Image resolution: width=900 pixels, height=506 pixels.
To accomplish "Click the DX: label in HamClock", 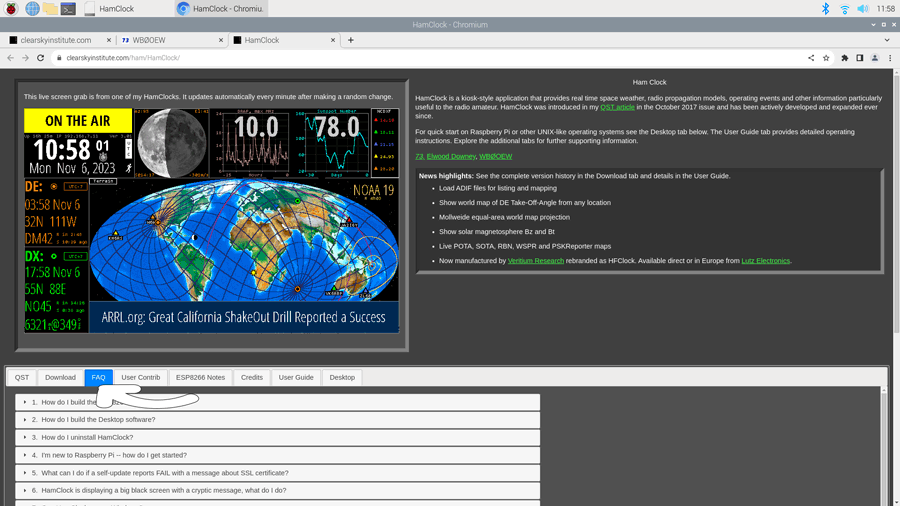I will tap(34, 256).
